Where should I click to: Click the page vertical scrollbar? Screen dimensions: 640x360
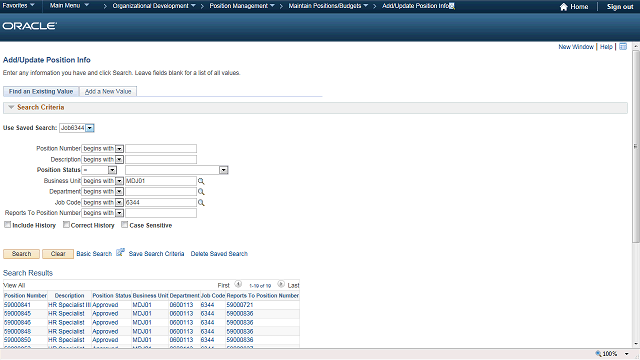[636, 147]
